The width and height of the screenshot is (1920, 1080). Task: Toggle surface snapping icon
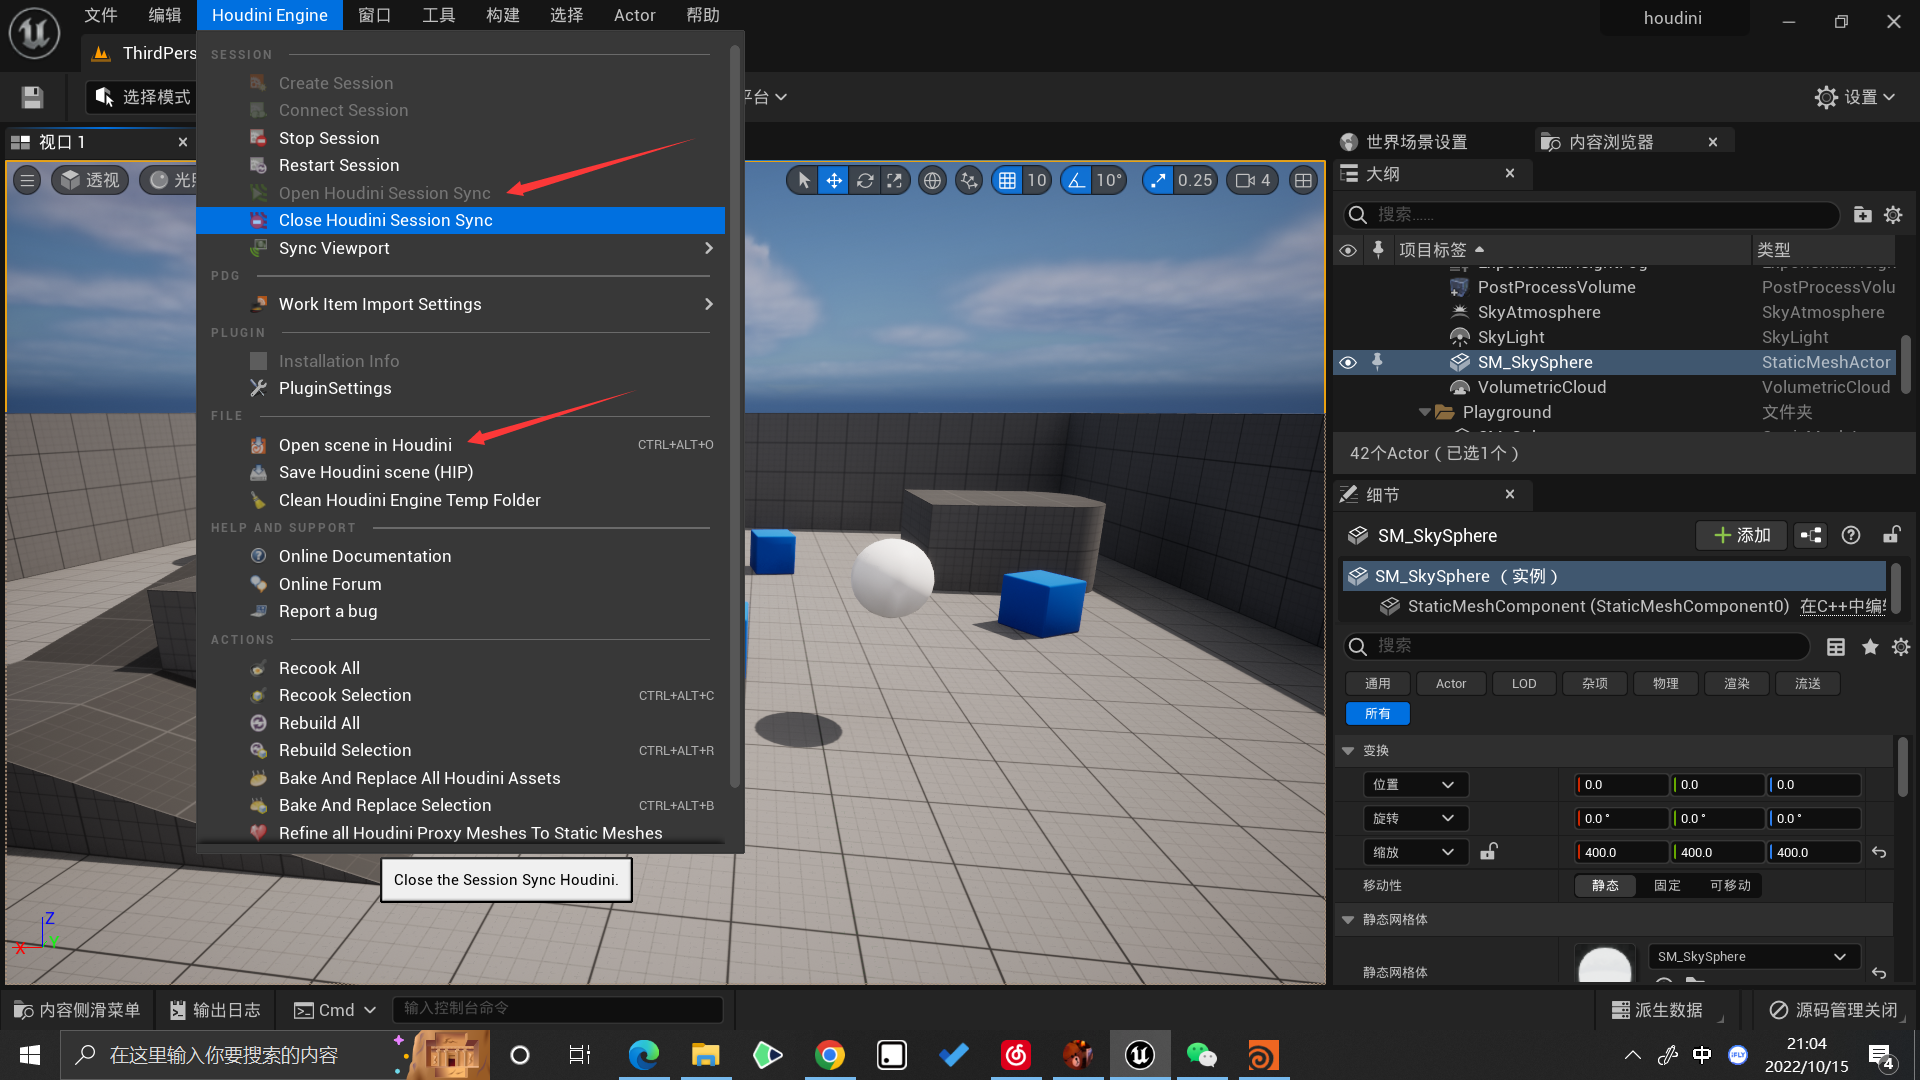pos(968,180)
